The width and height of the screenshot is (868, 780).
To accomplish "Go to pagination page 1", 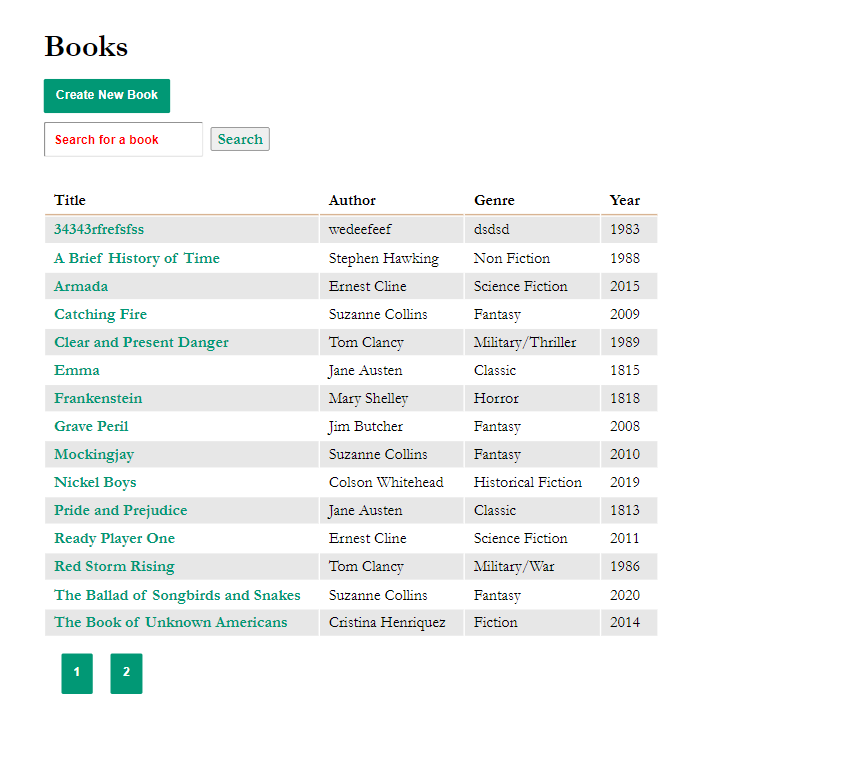I will [77, 673].
